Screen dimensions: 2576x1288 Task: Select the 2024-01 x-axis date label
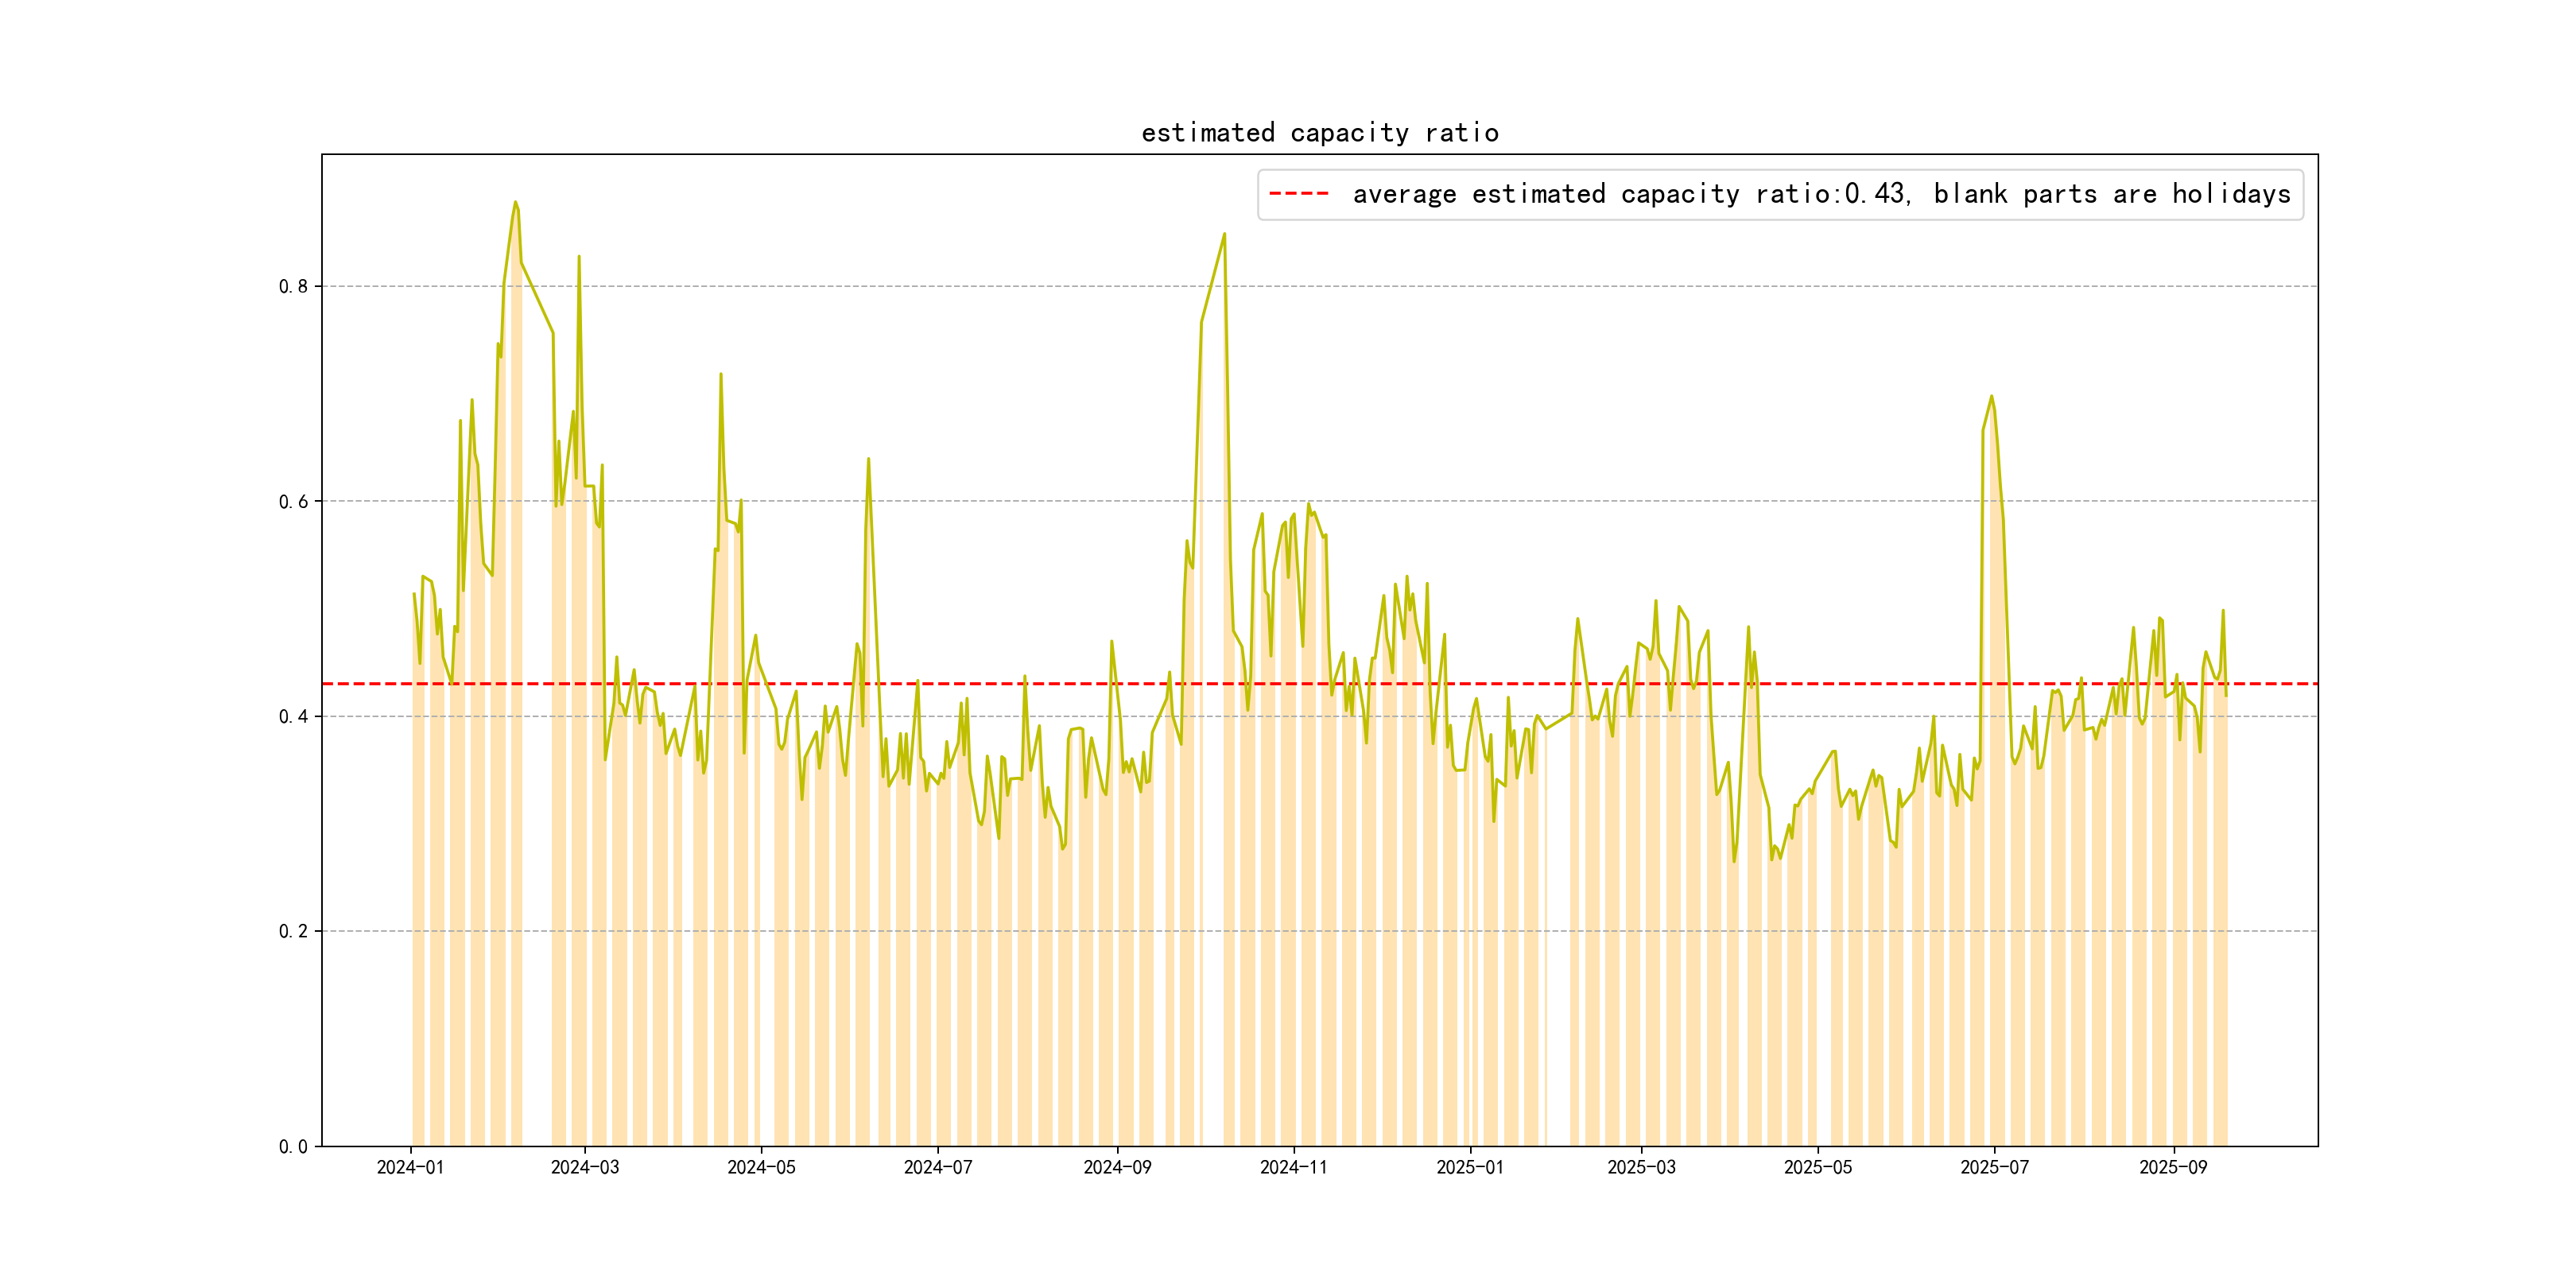(x=410, y=1168)
